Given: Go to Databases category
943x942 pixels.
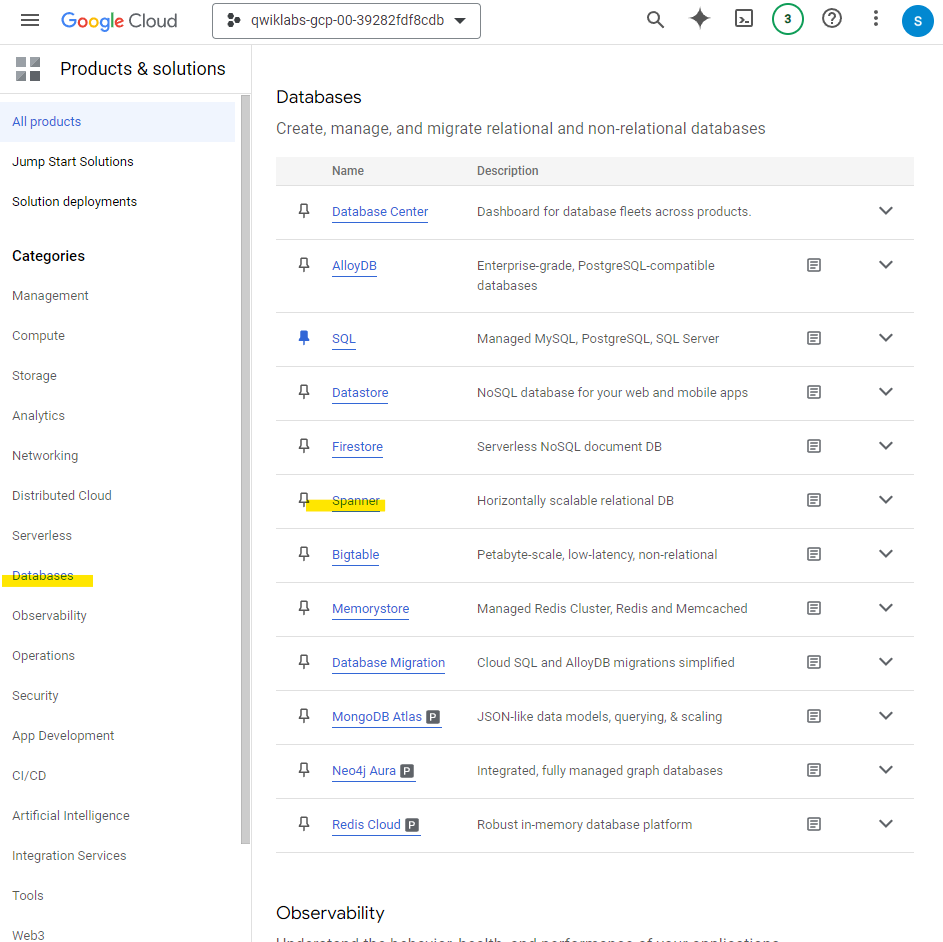Looking at the screenshot, I should click(43, 576).
